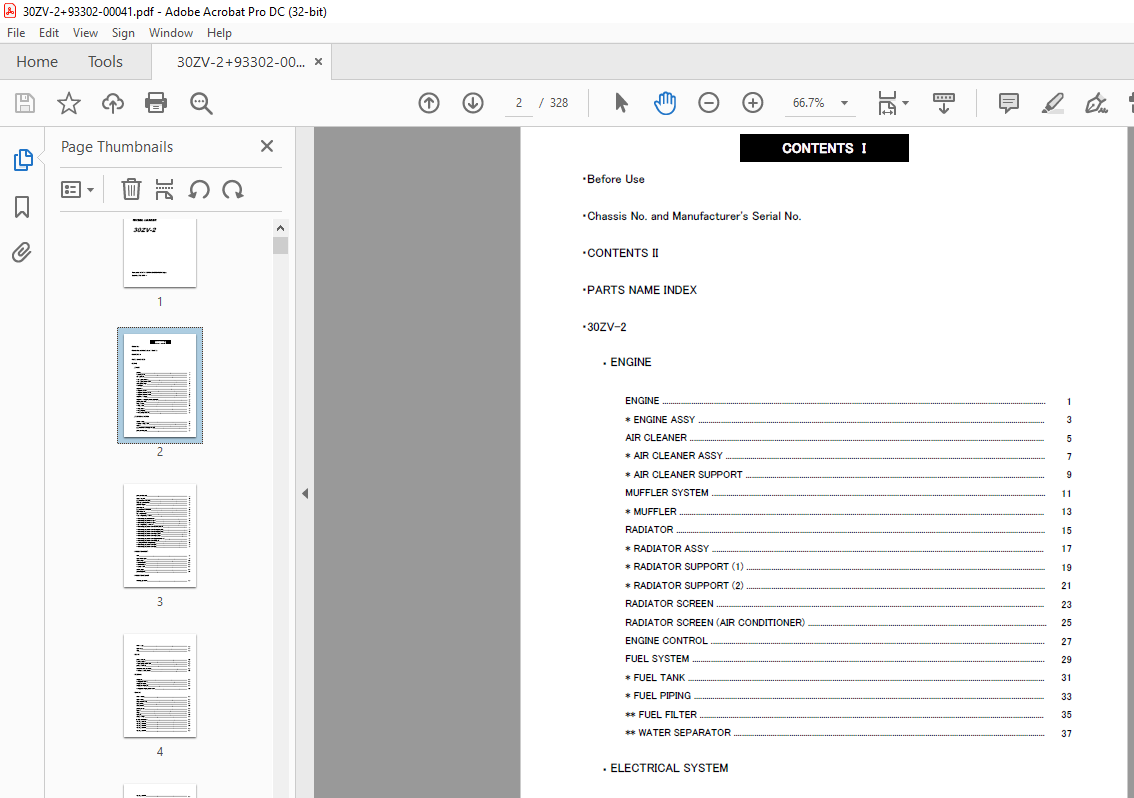Delete selected page with trash icon
Image resolution: width=1134 pixels, height=798 pixels.
(x=131, y=190)
